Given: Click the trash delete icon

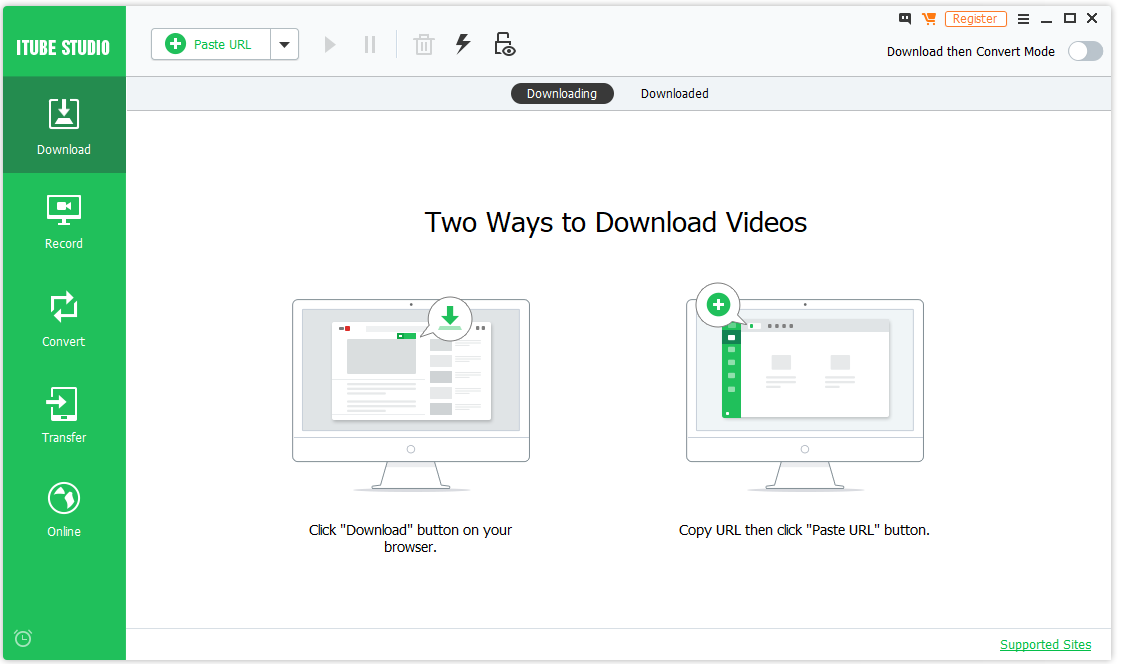Looking at the screenshot, I should coord(424,44).
